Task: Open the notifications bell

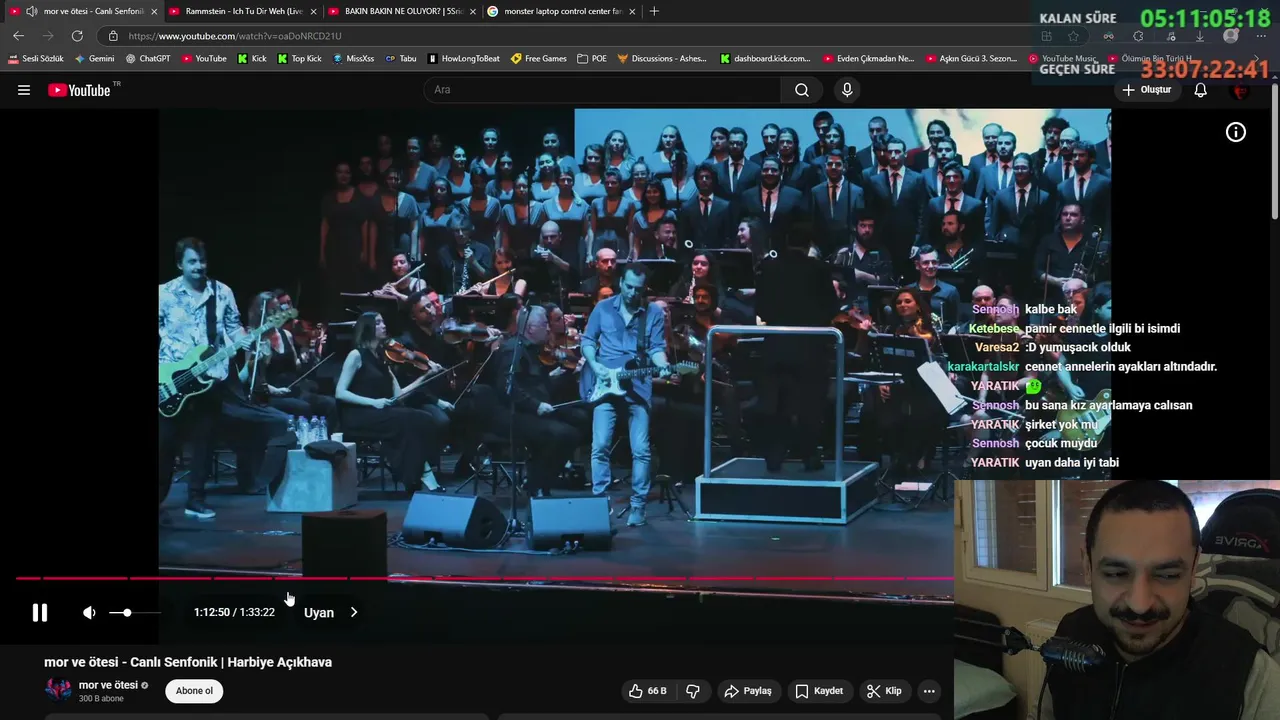Action: [1201, 90]
